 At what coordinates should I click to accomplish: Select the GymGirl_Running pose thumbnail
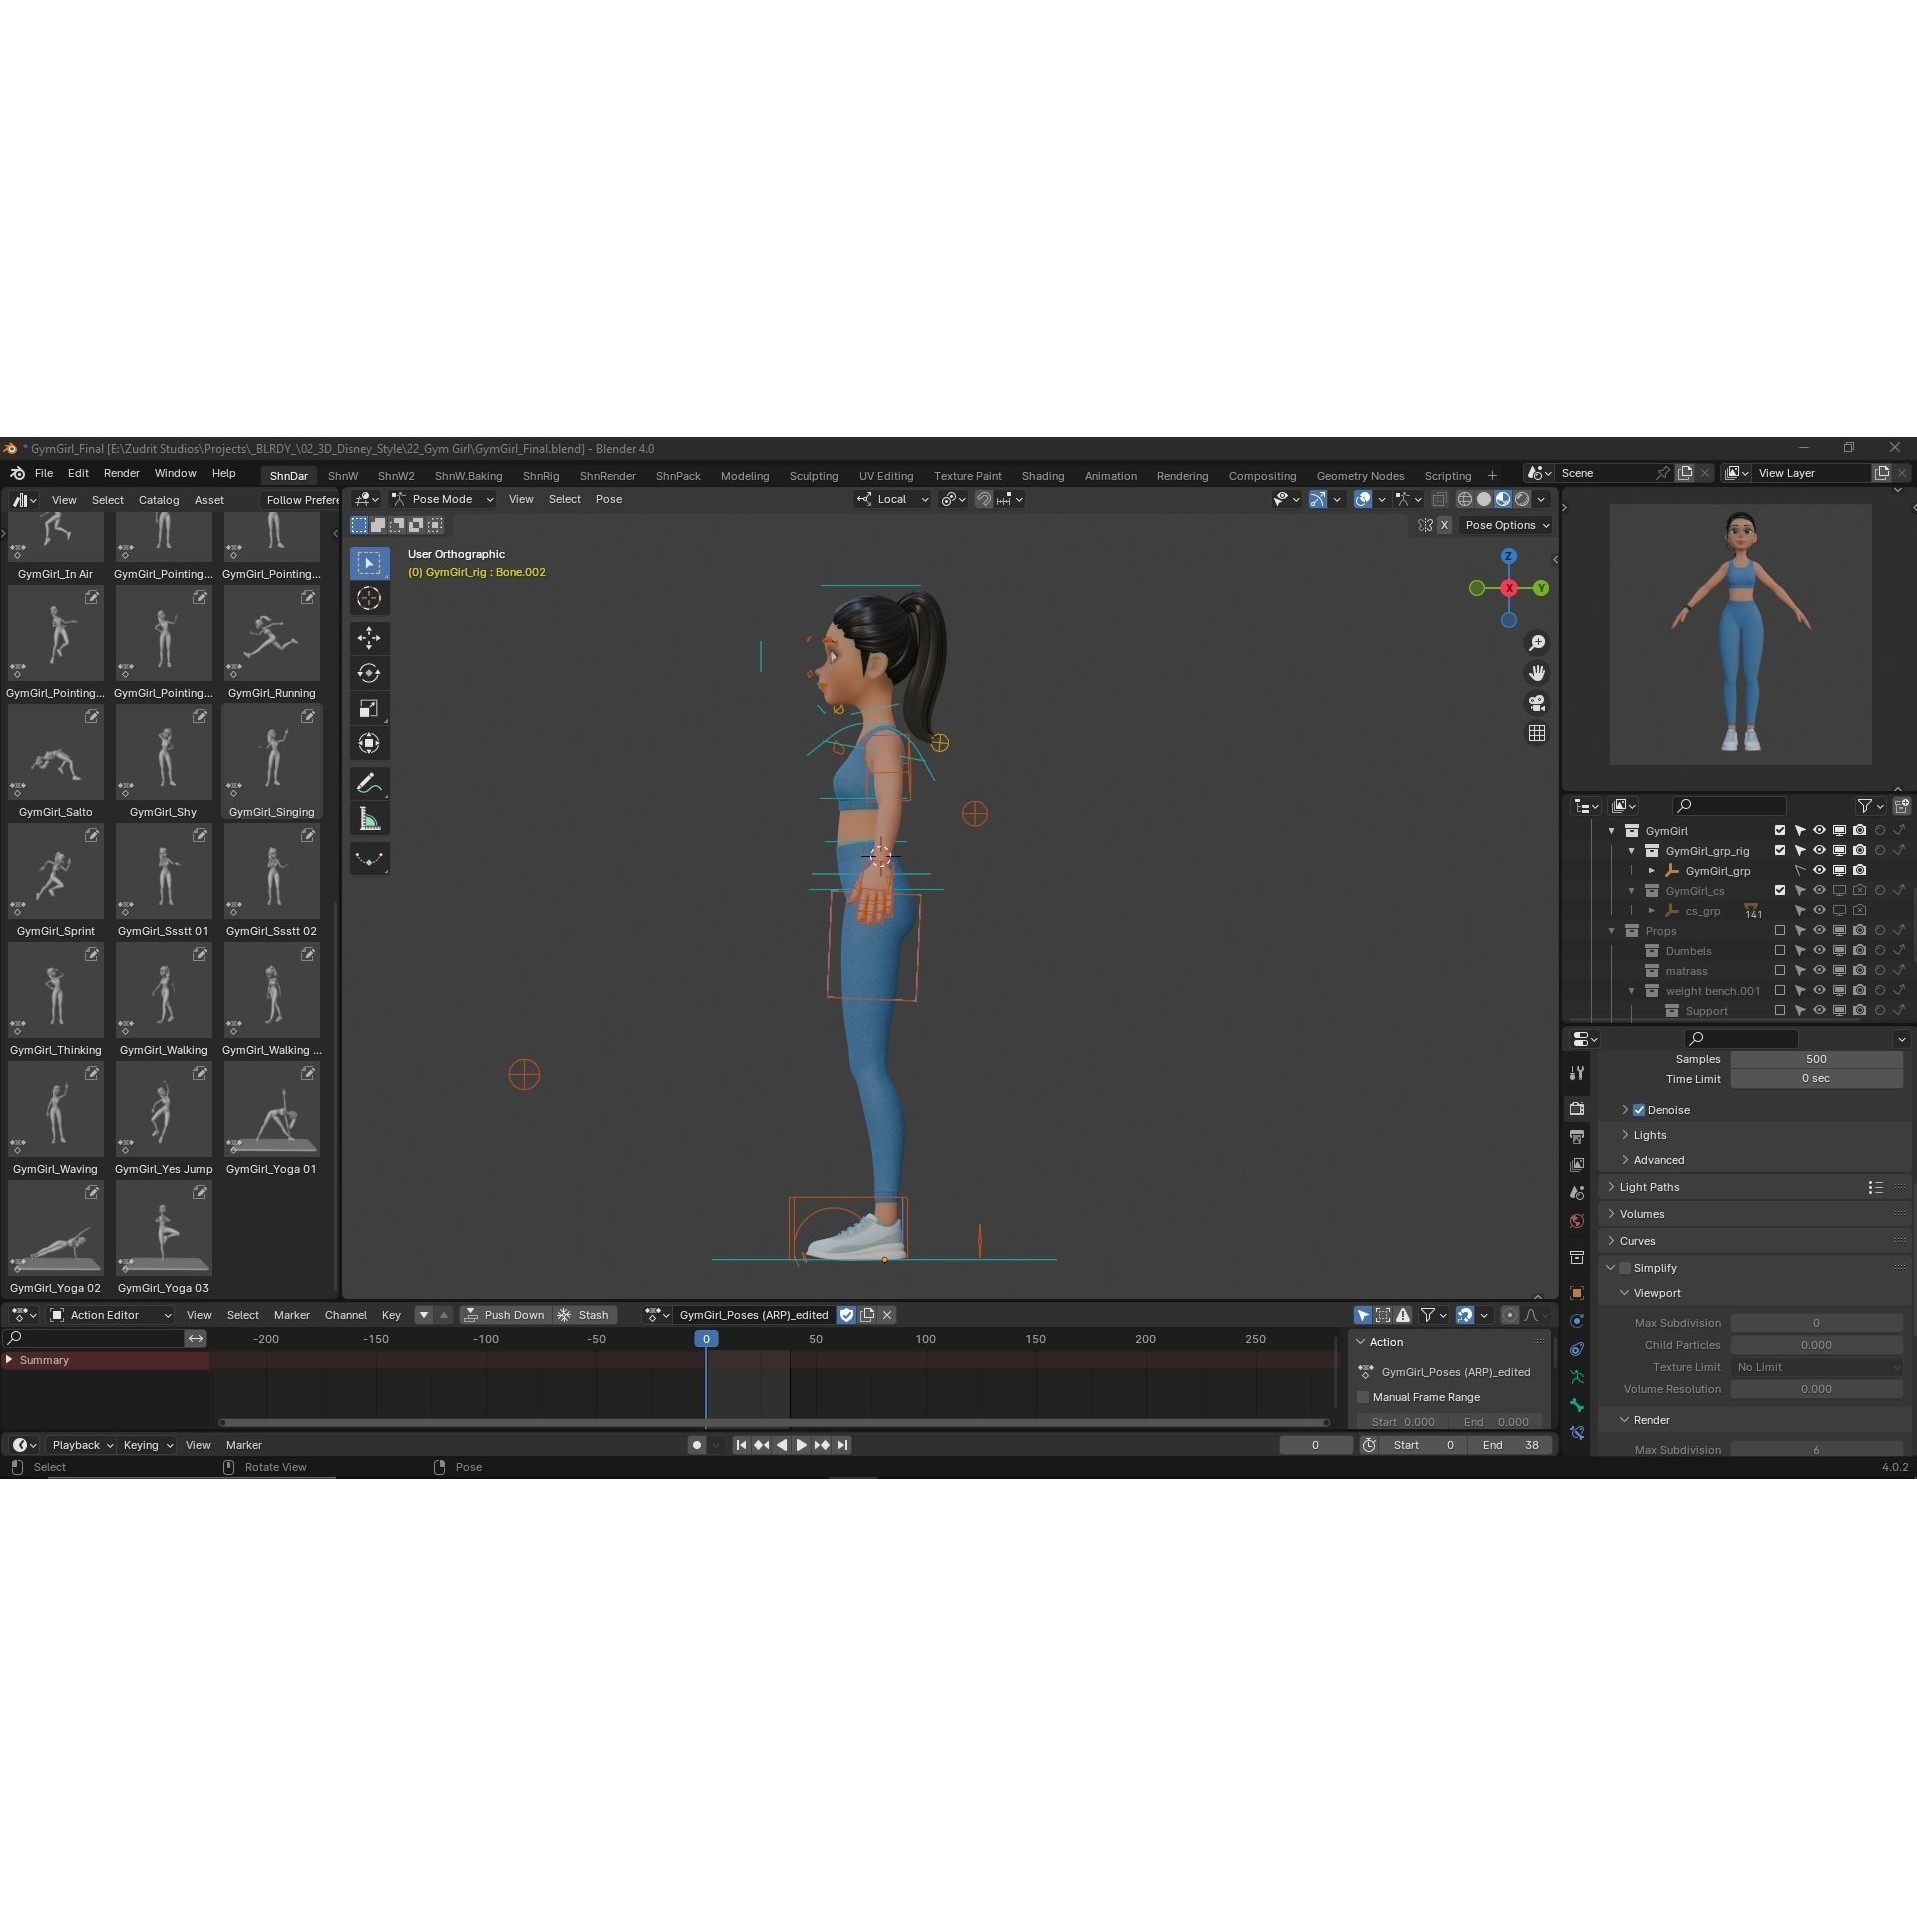point(271,633)
